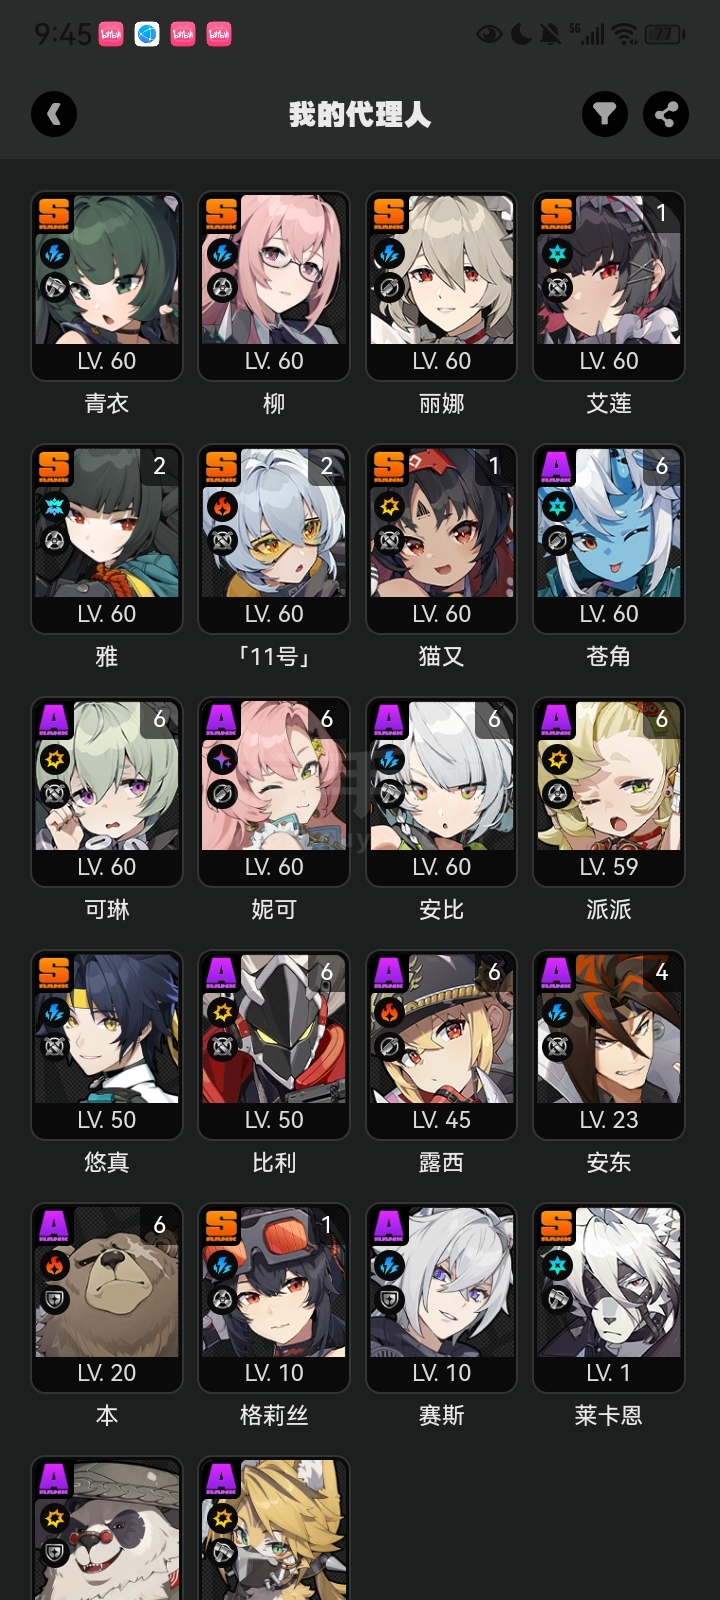Tap the 格莉丝 name label
Viewport: 720px width, 1600px height.
[x=274, y=1416]
